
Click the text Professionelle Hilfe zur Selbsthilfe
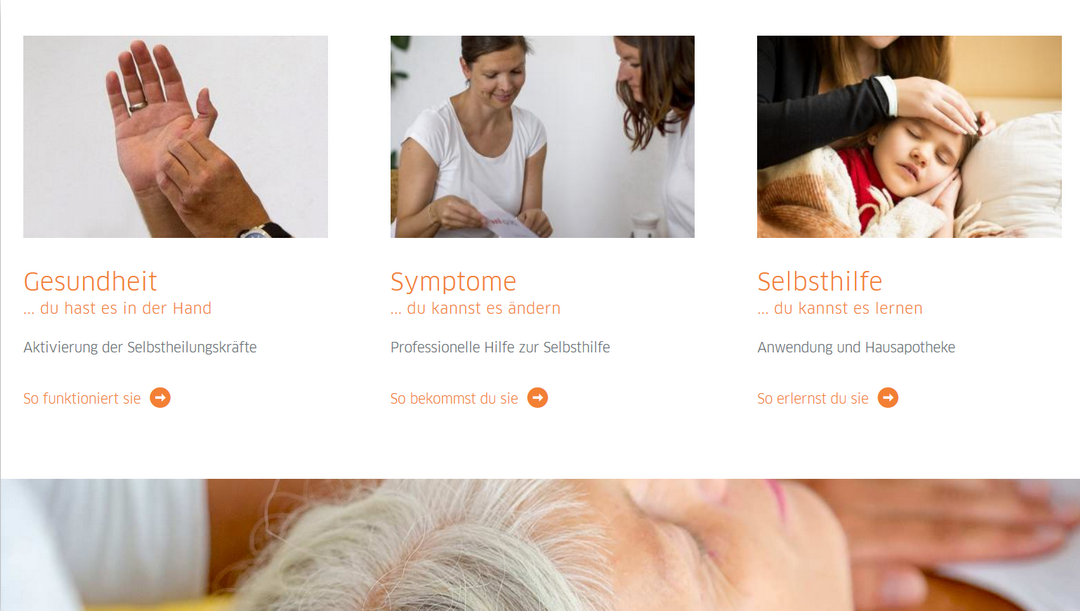[500, 347]
